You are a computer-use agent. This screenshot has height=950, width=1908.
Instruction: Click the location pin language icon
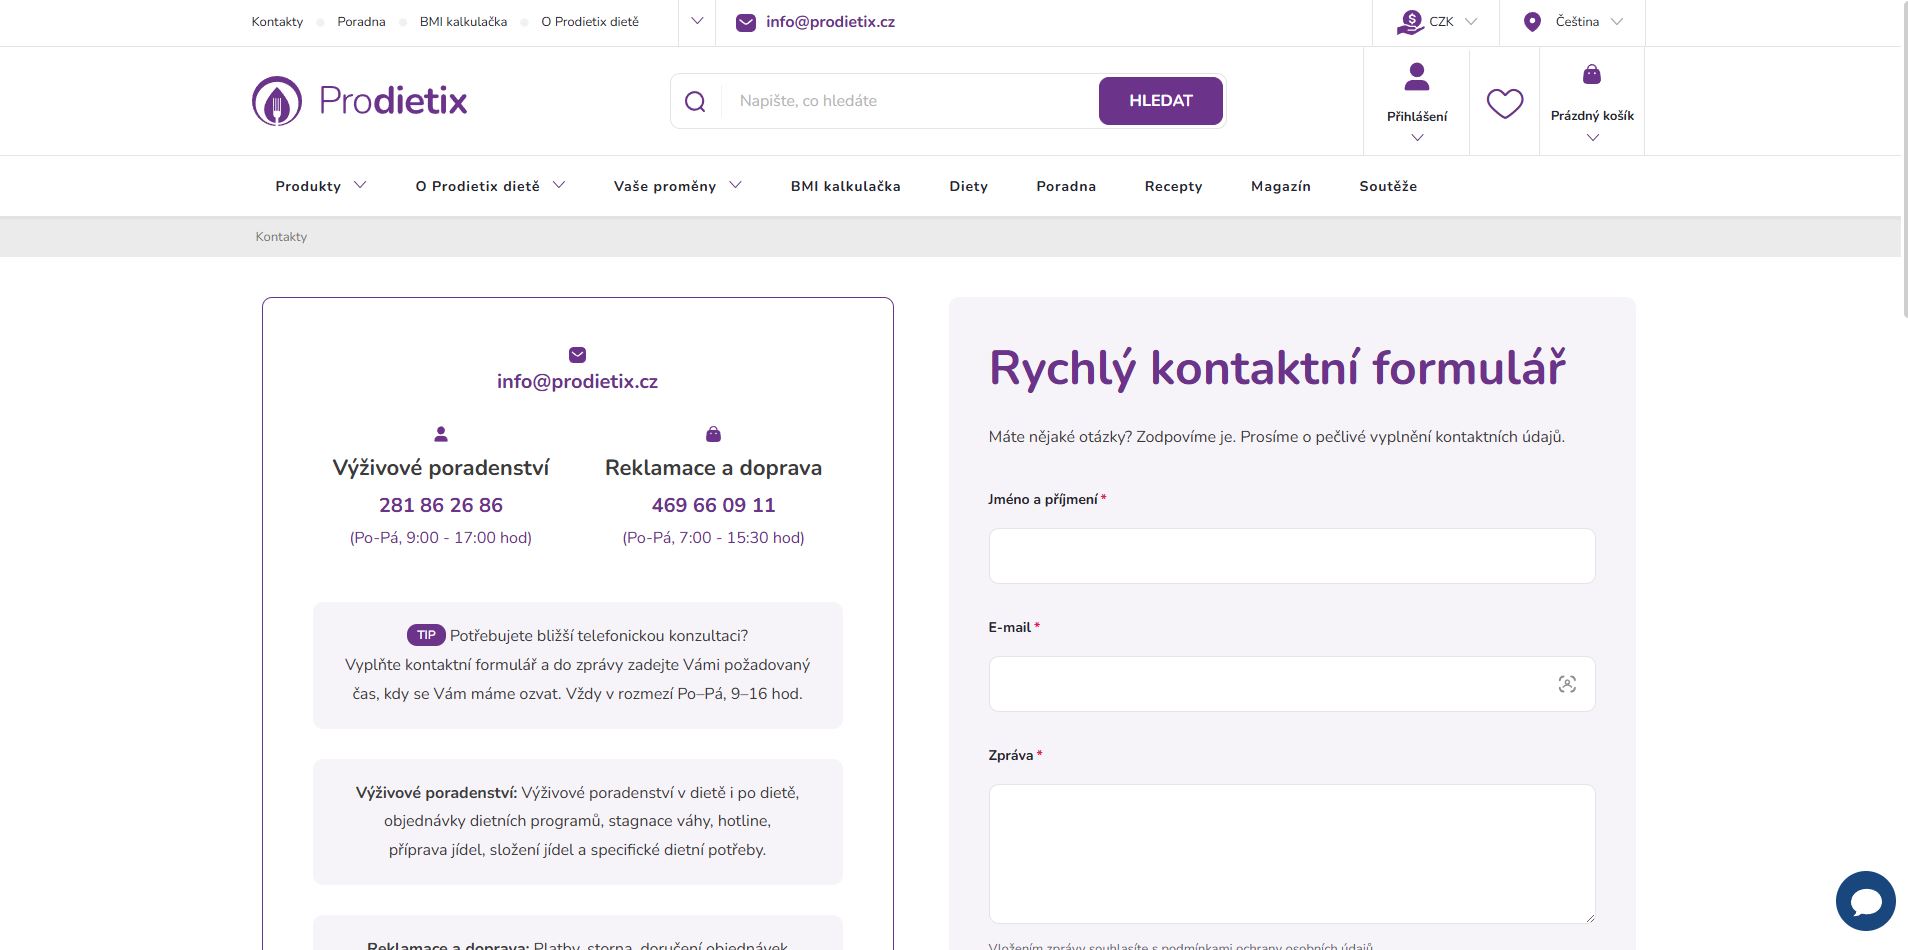[1532, 21]
